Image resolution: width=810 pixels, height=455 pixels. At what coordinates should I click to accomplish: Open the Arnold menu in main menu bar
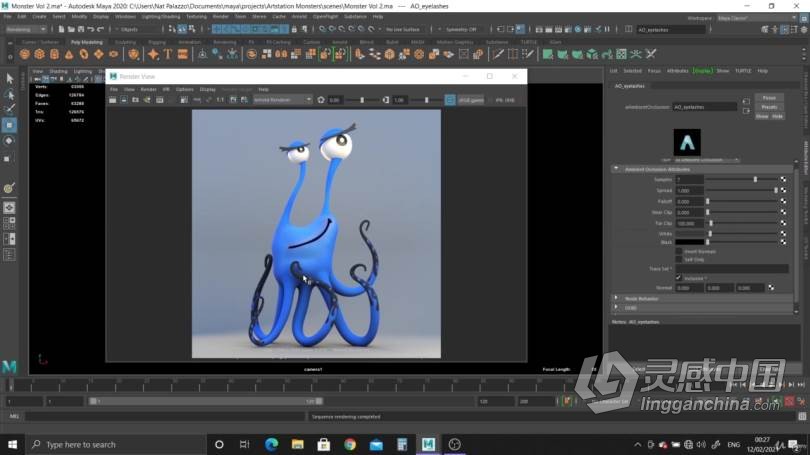(299, 17)
